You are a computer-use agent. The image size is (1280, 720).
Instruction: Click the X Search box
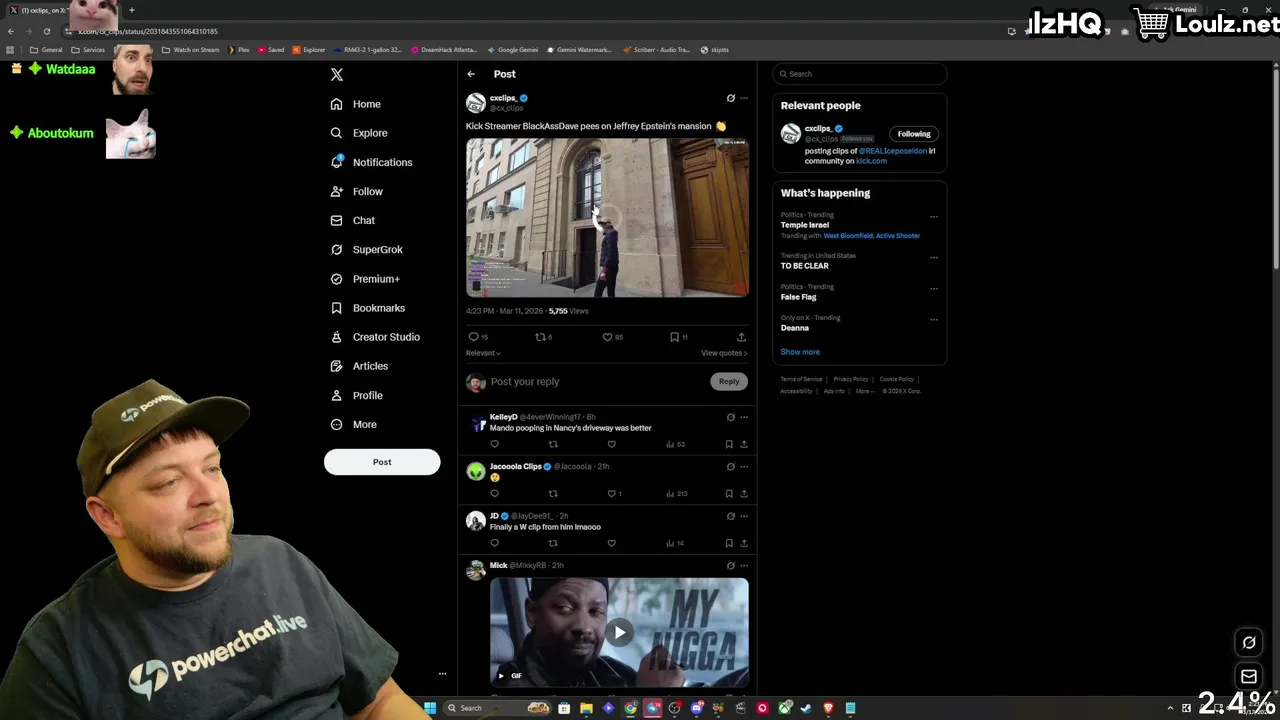coord(860,74)
